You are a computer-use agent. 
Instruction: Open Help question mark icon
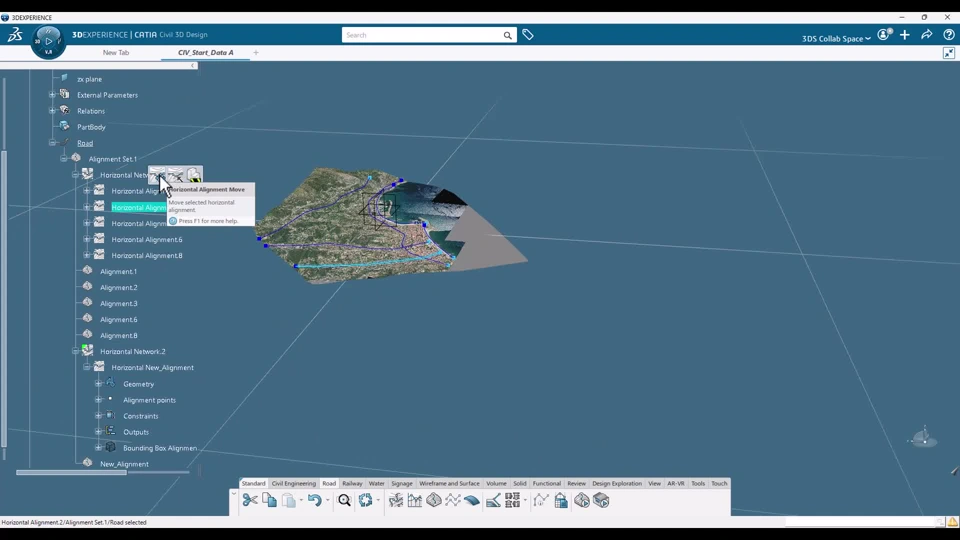948,35
